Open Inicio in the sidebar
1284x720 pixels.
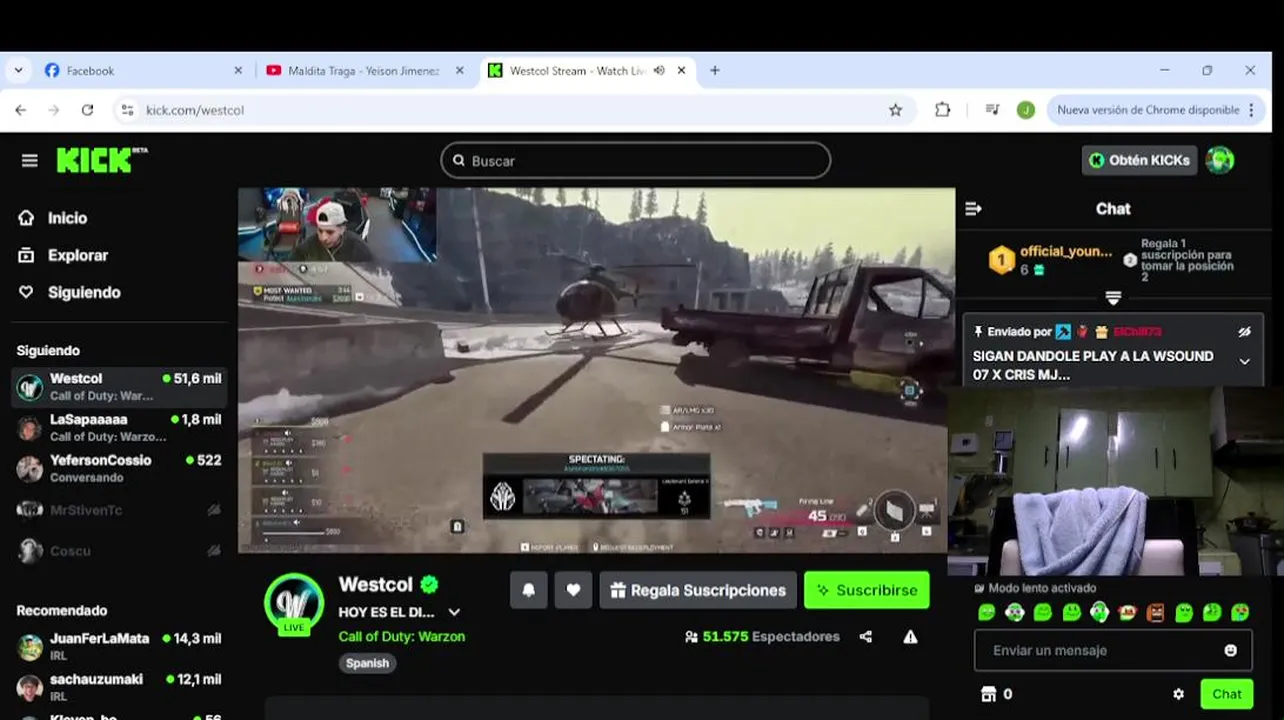point(67,218)
